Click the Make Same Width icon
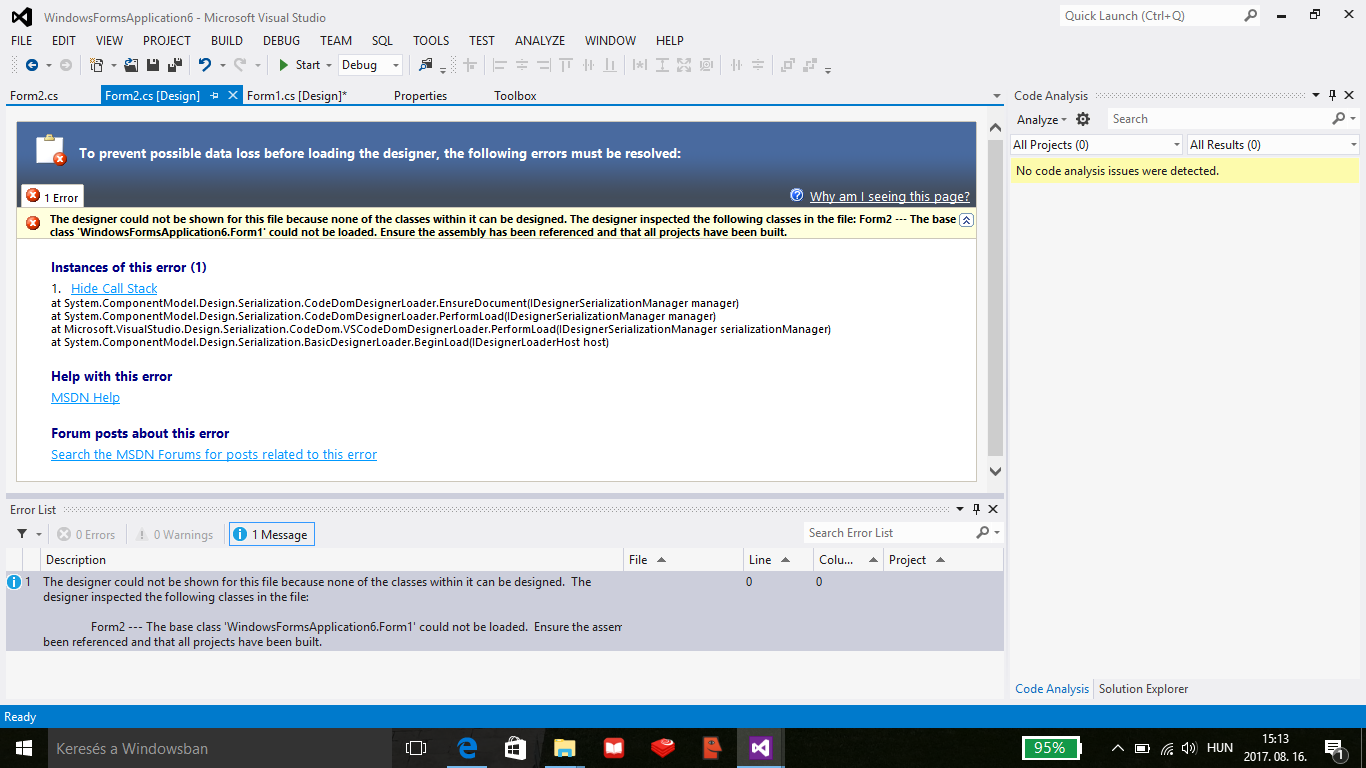The width and height of the screenshot is (1366, 768). click(x=641, y=65)
